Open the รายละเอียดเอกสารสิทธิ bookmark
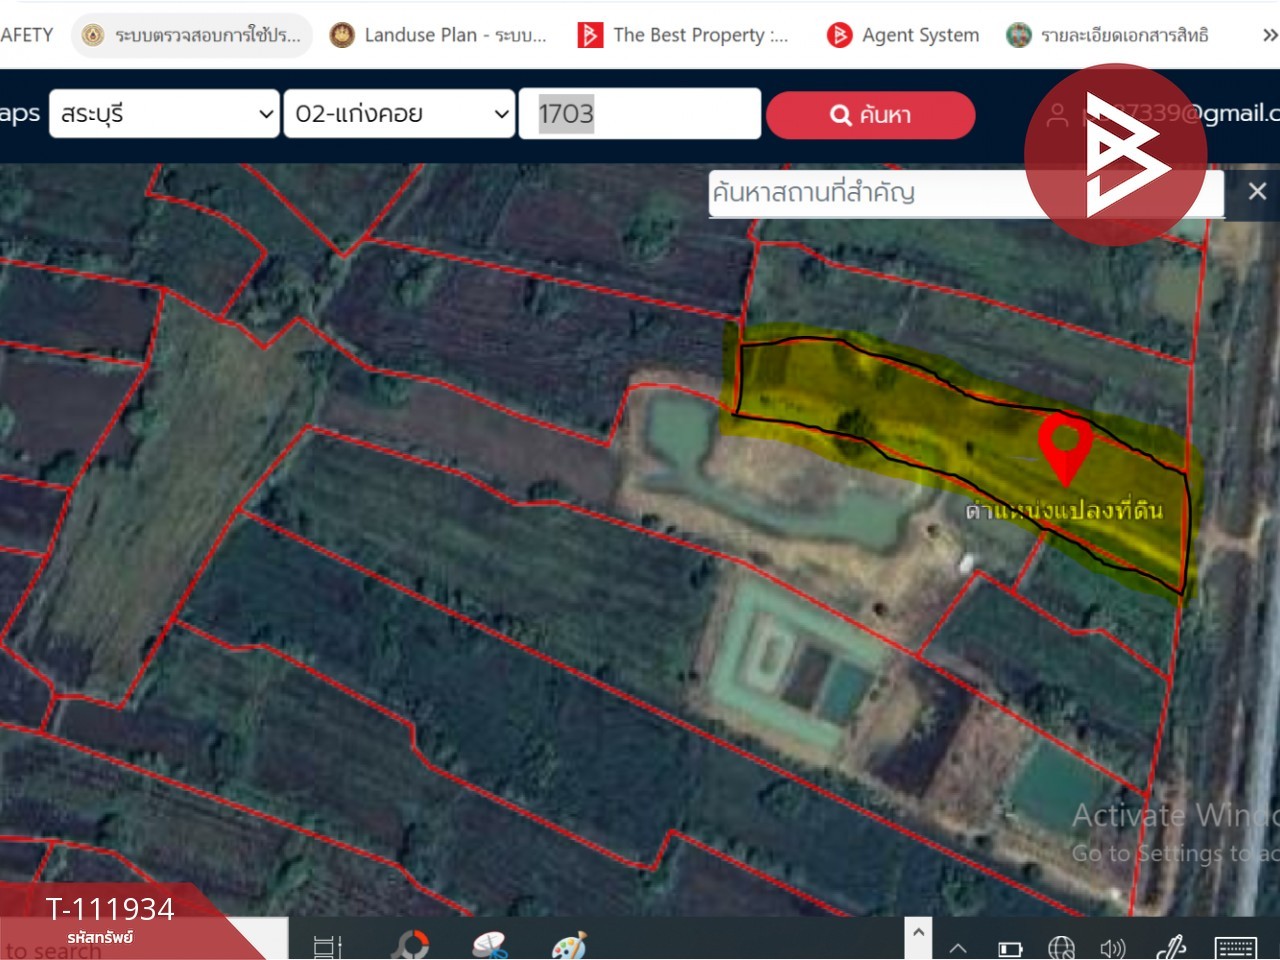Screen dimensions: 1280x960 coord(1108,35)
